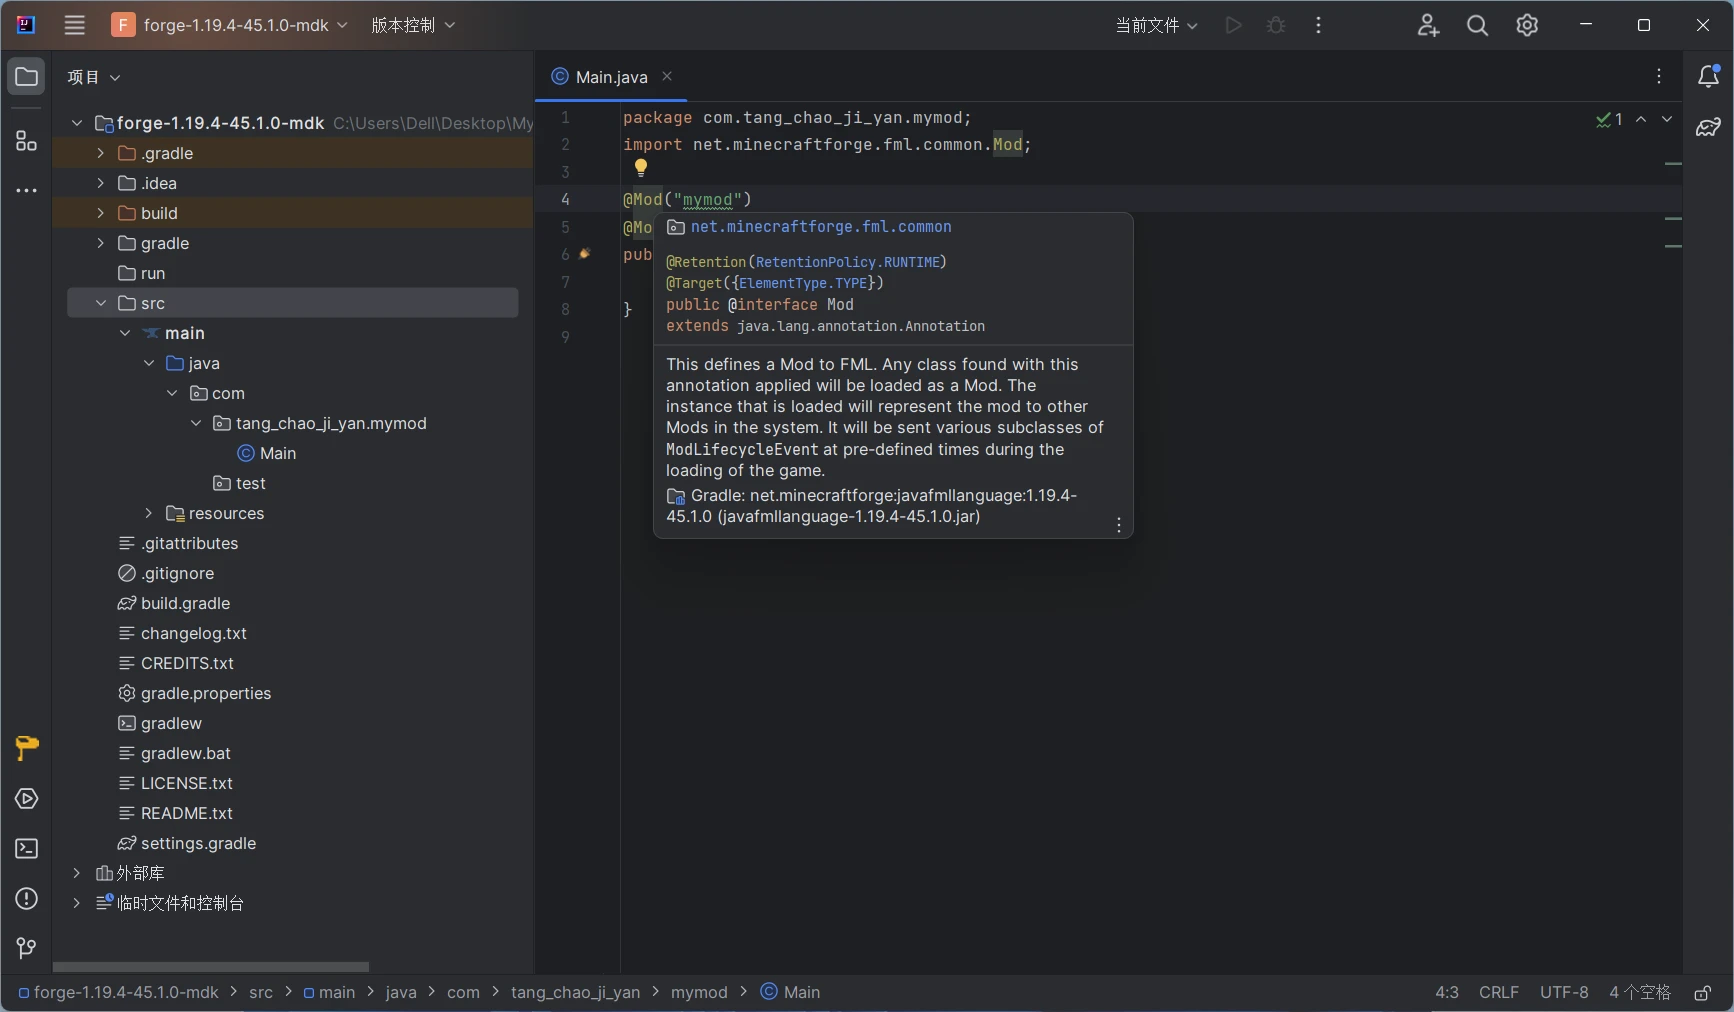This screenshot has width=1734, height=1012.
Task: Expand the resources folder in project tree
Action: (148, 513)
